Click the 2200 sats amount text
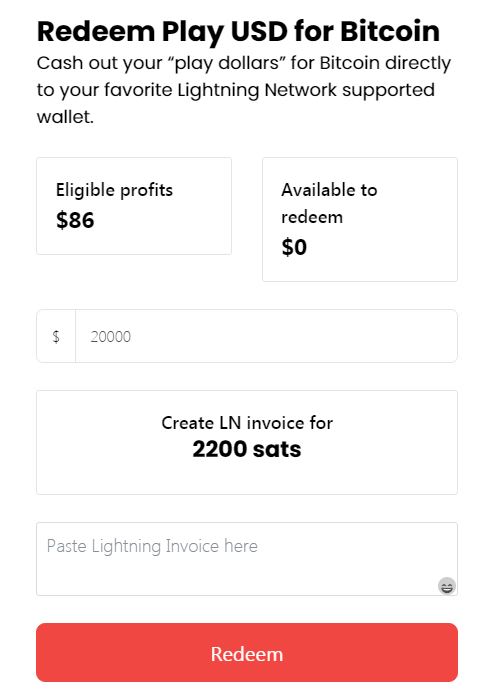 246,449
